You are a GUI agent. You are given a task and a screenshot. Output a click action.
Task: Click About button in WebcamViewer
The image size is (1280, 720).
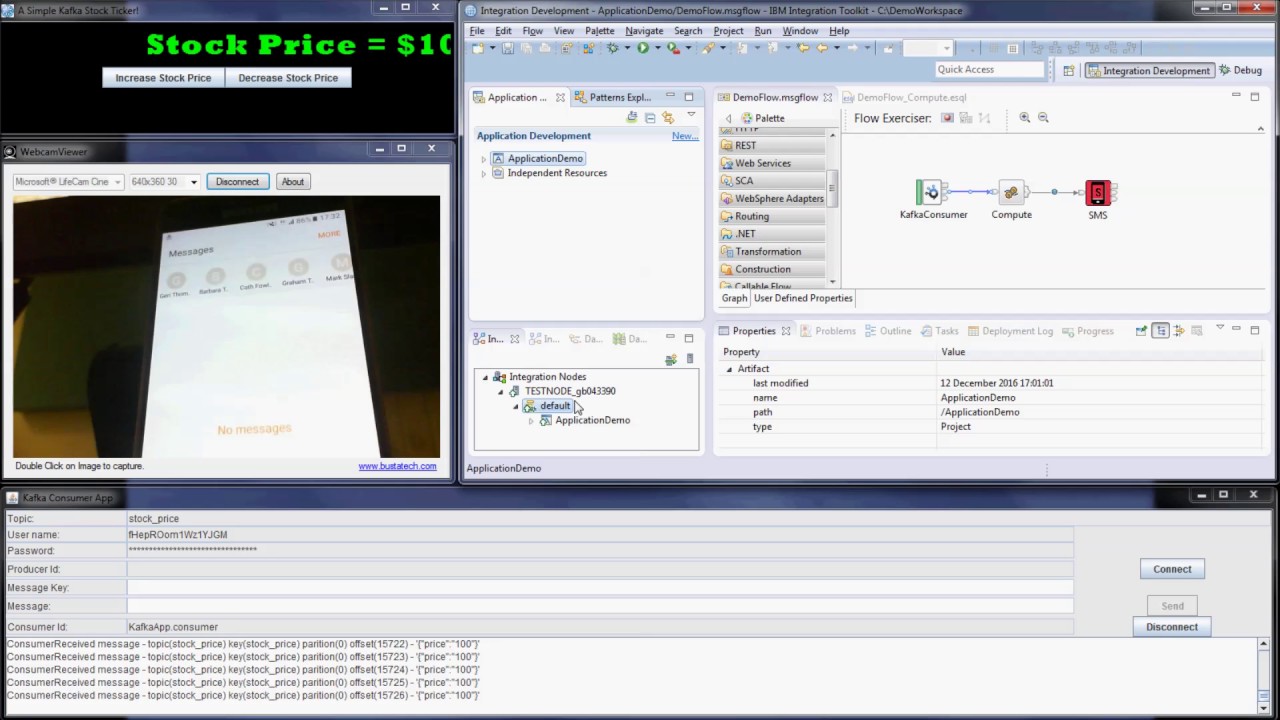tap(292, 182)
